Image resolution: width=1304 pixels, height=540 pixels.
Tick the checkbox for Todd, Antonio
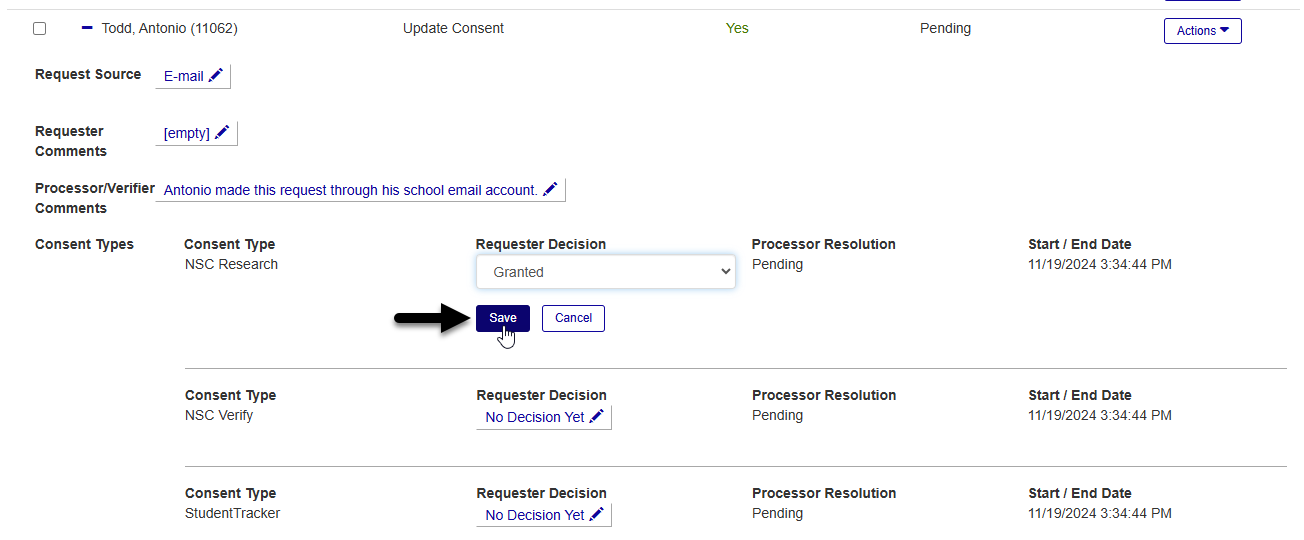(x=40, y=29)
